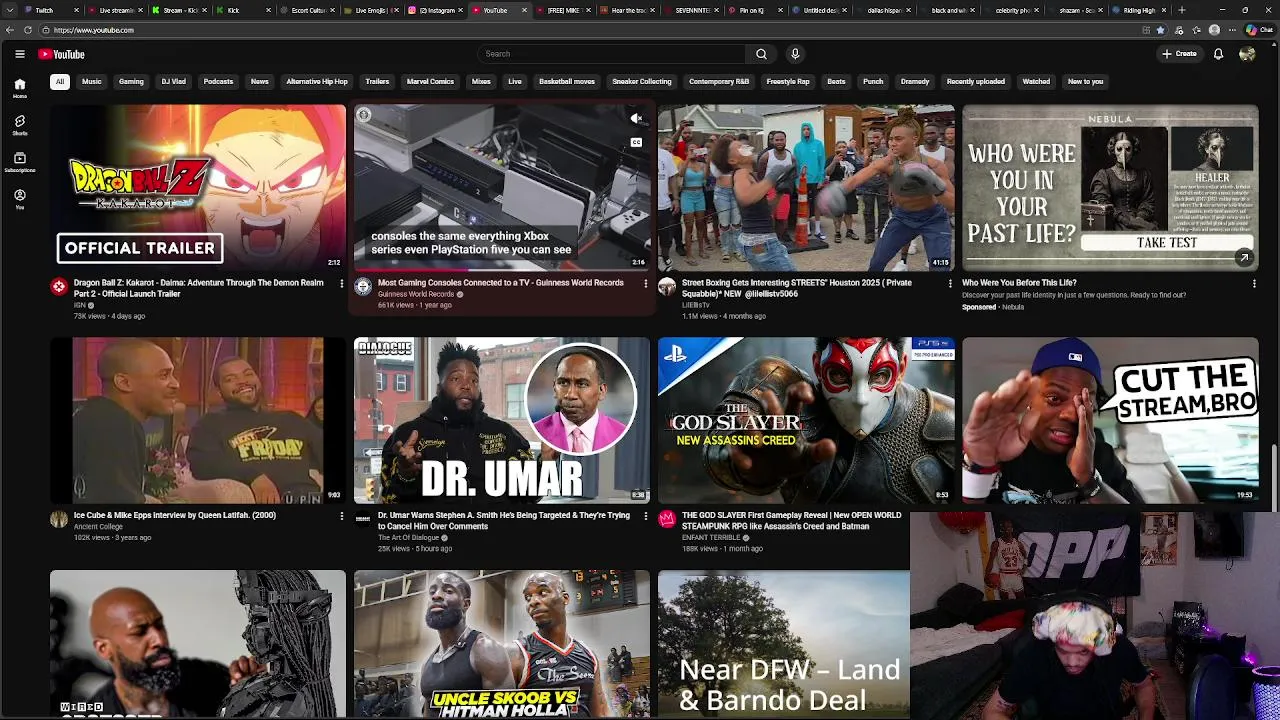Open the external link arrow on the Nebula ad
This screenshot has width=1280, height=720.
coord(1244,258)
